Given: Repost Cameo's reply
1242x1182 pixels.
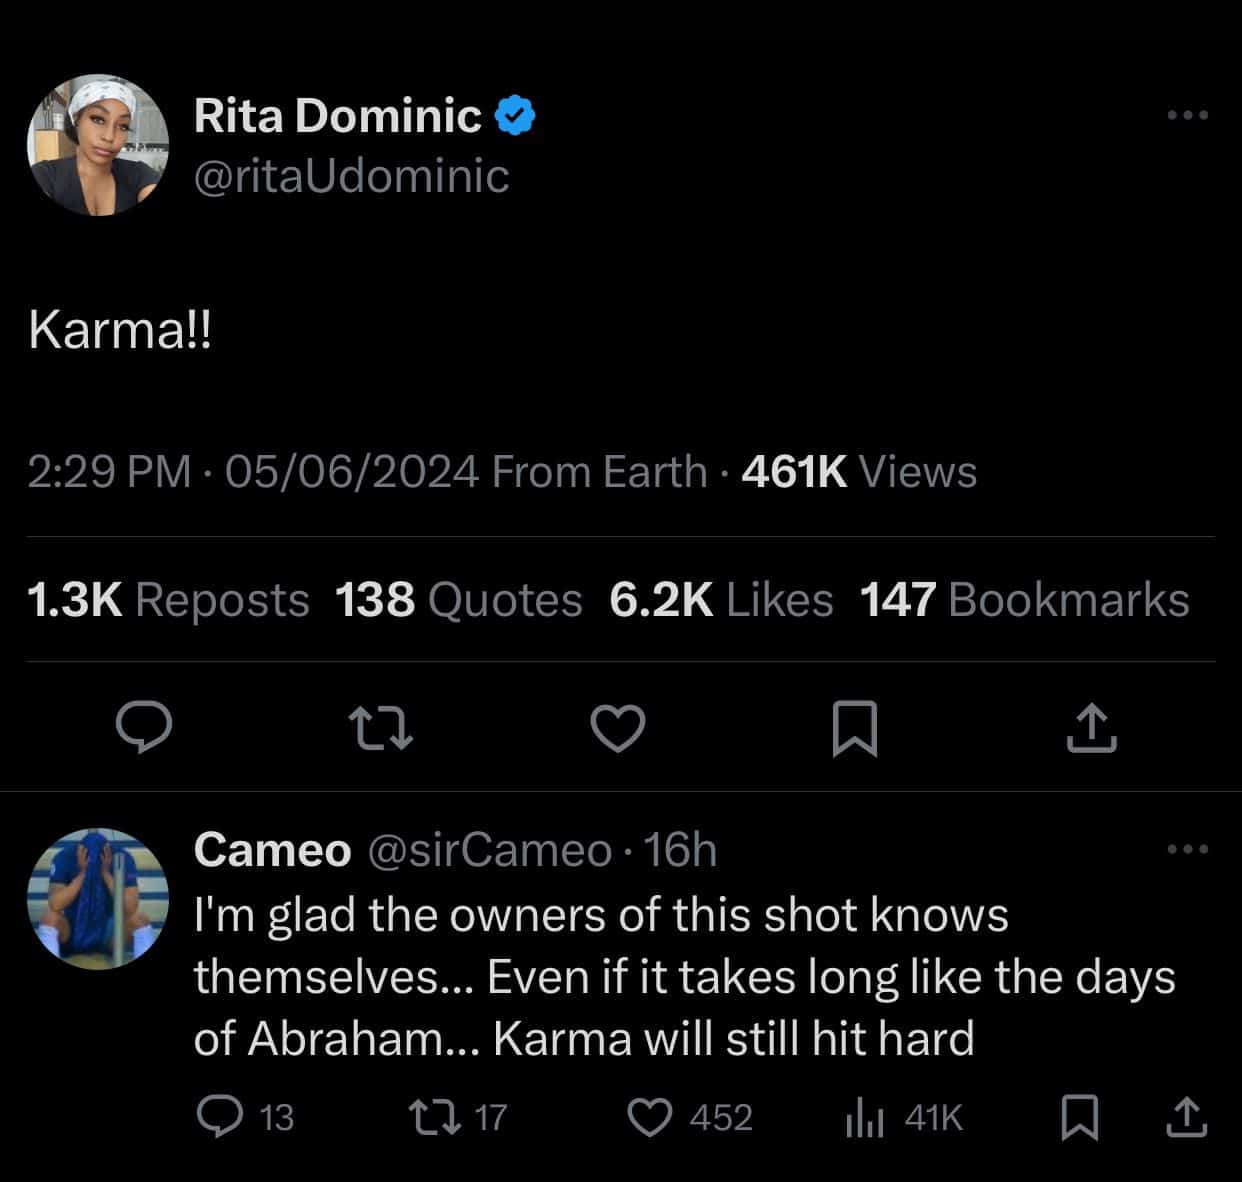Looking at the screenshot, I should [434, 1117].
